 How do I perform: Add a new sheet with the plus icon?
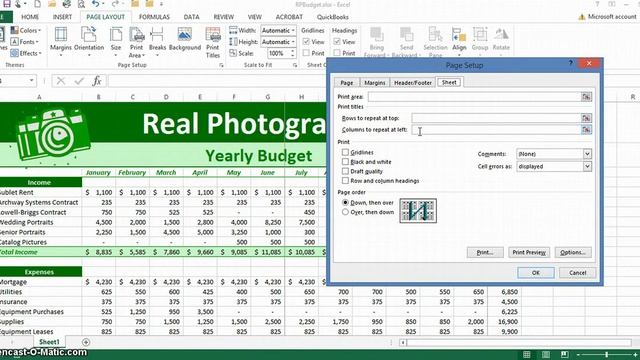click(86, 342)
